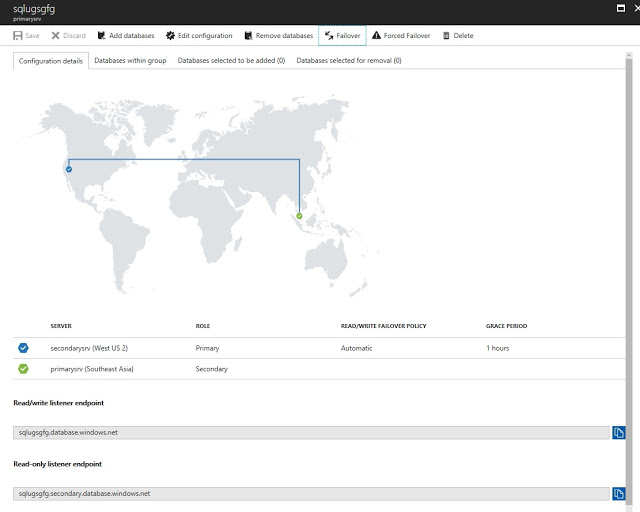Switch to Databases within group tab
640x512 pixels.
pos(130,60)
